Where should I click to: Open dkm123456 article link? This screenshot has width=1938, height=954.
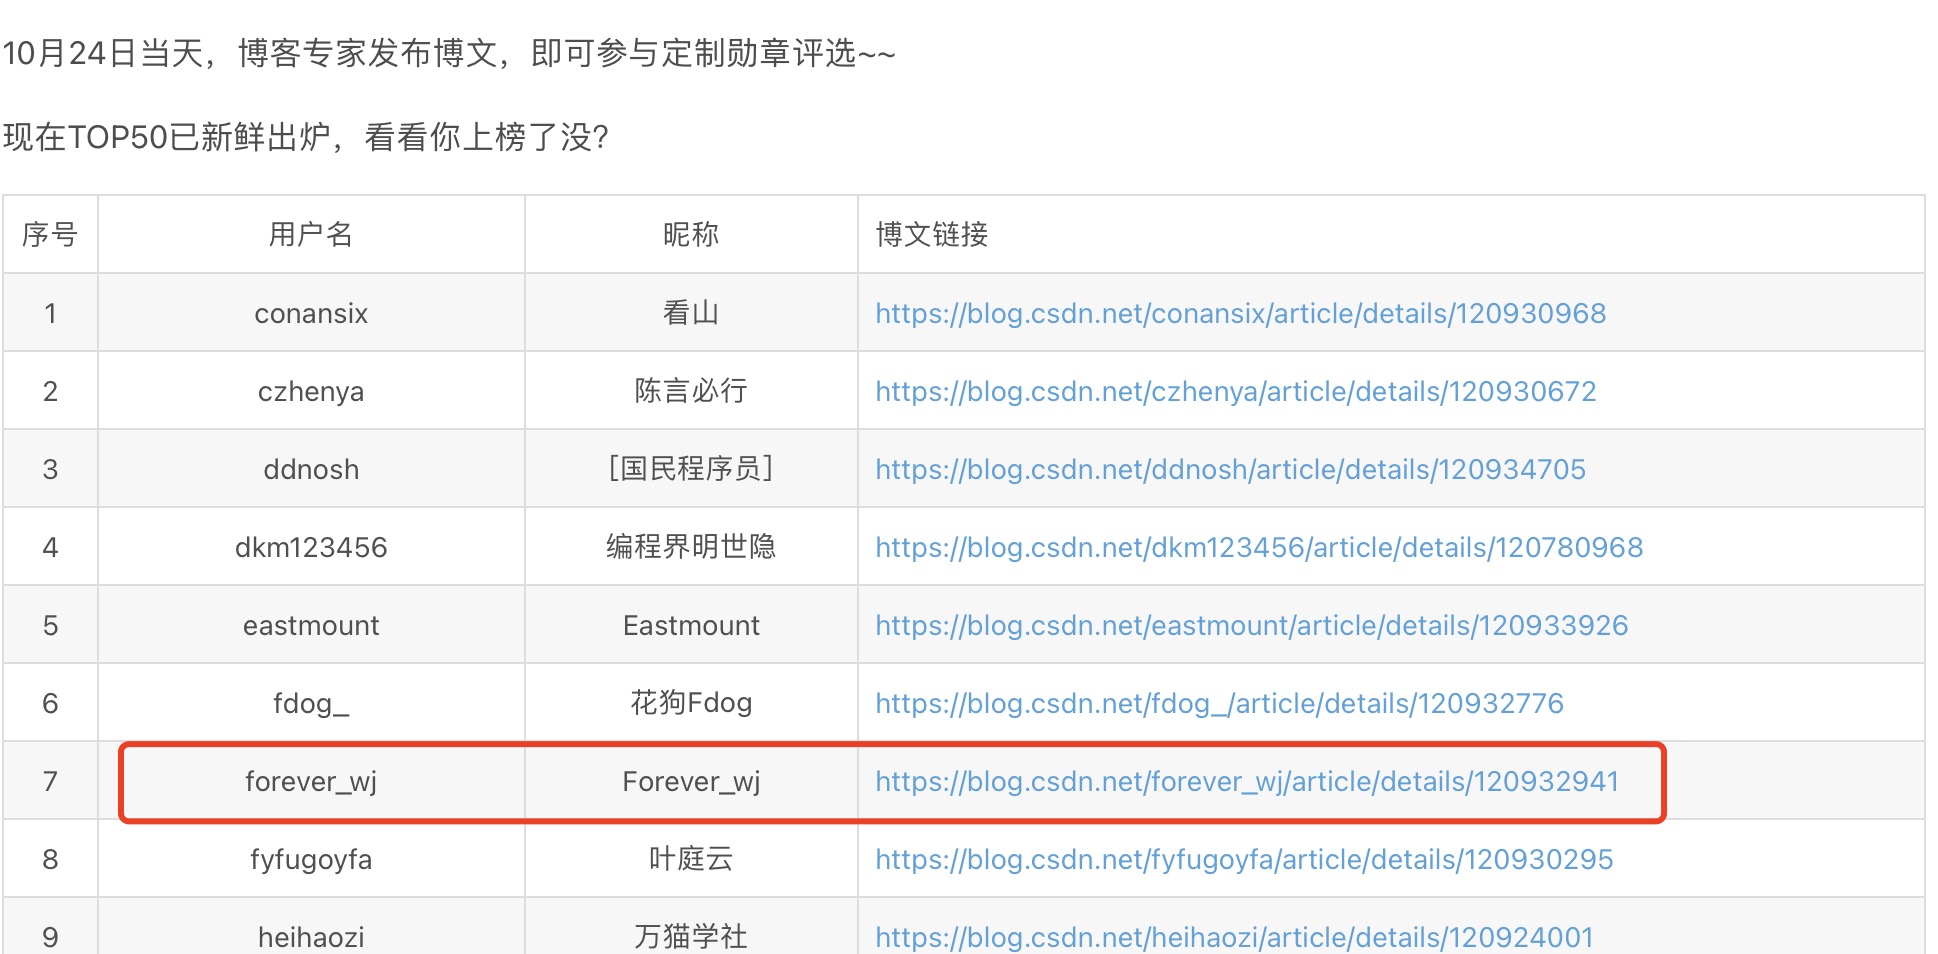click(1259, 547)
